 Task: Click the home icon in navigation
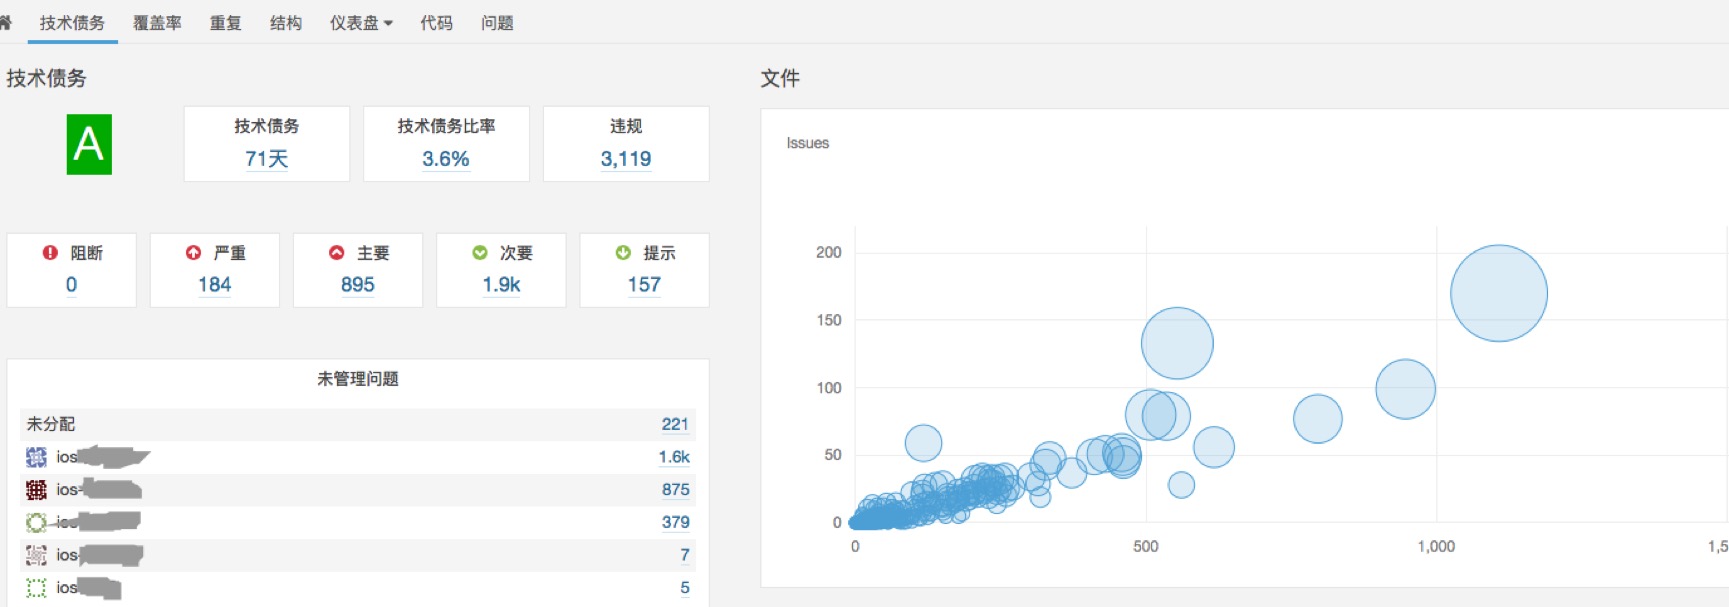coord(5,22)
